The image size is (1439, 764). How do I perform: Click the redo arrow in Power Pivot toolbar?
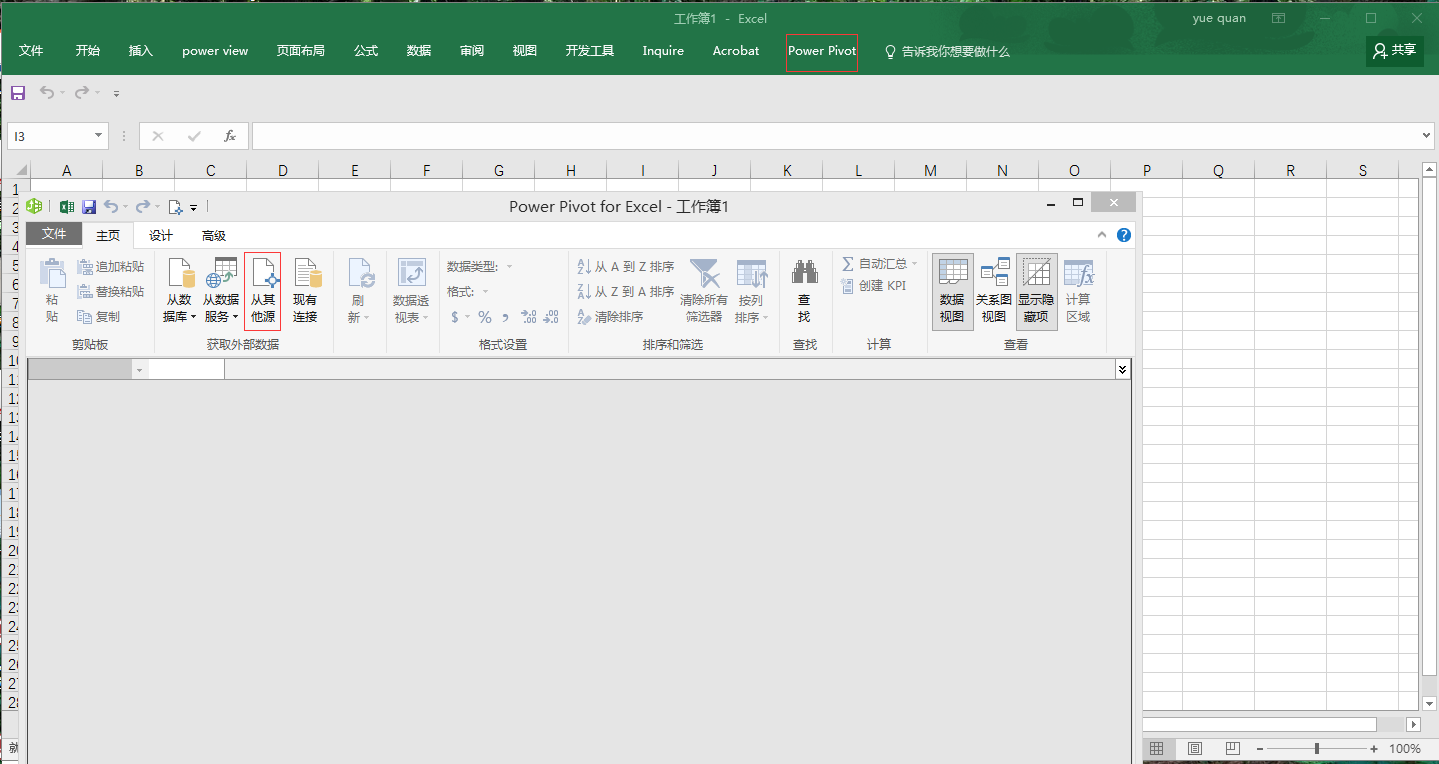click(143, 207)
